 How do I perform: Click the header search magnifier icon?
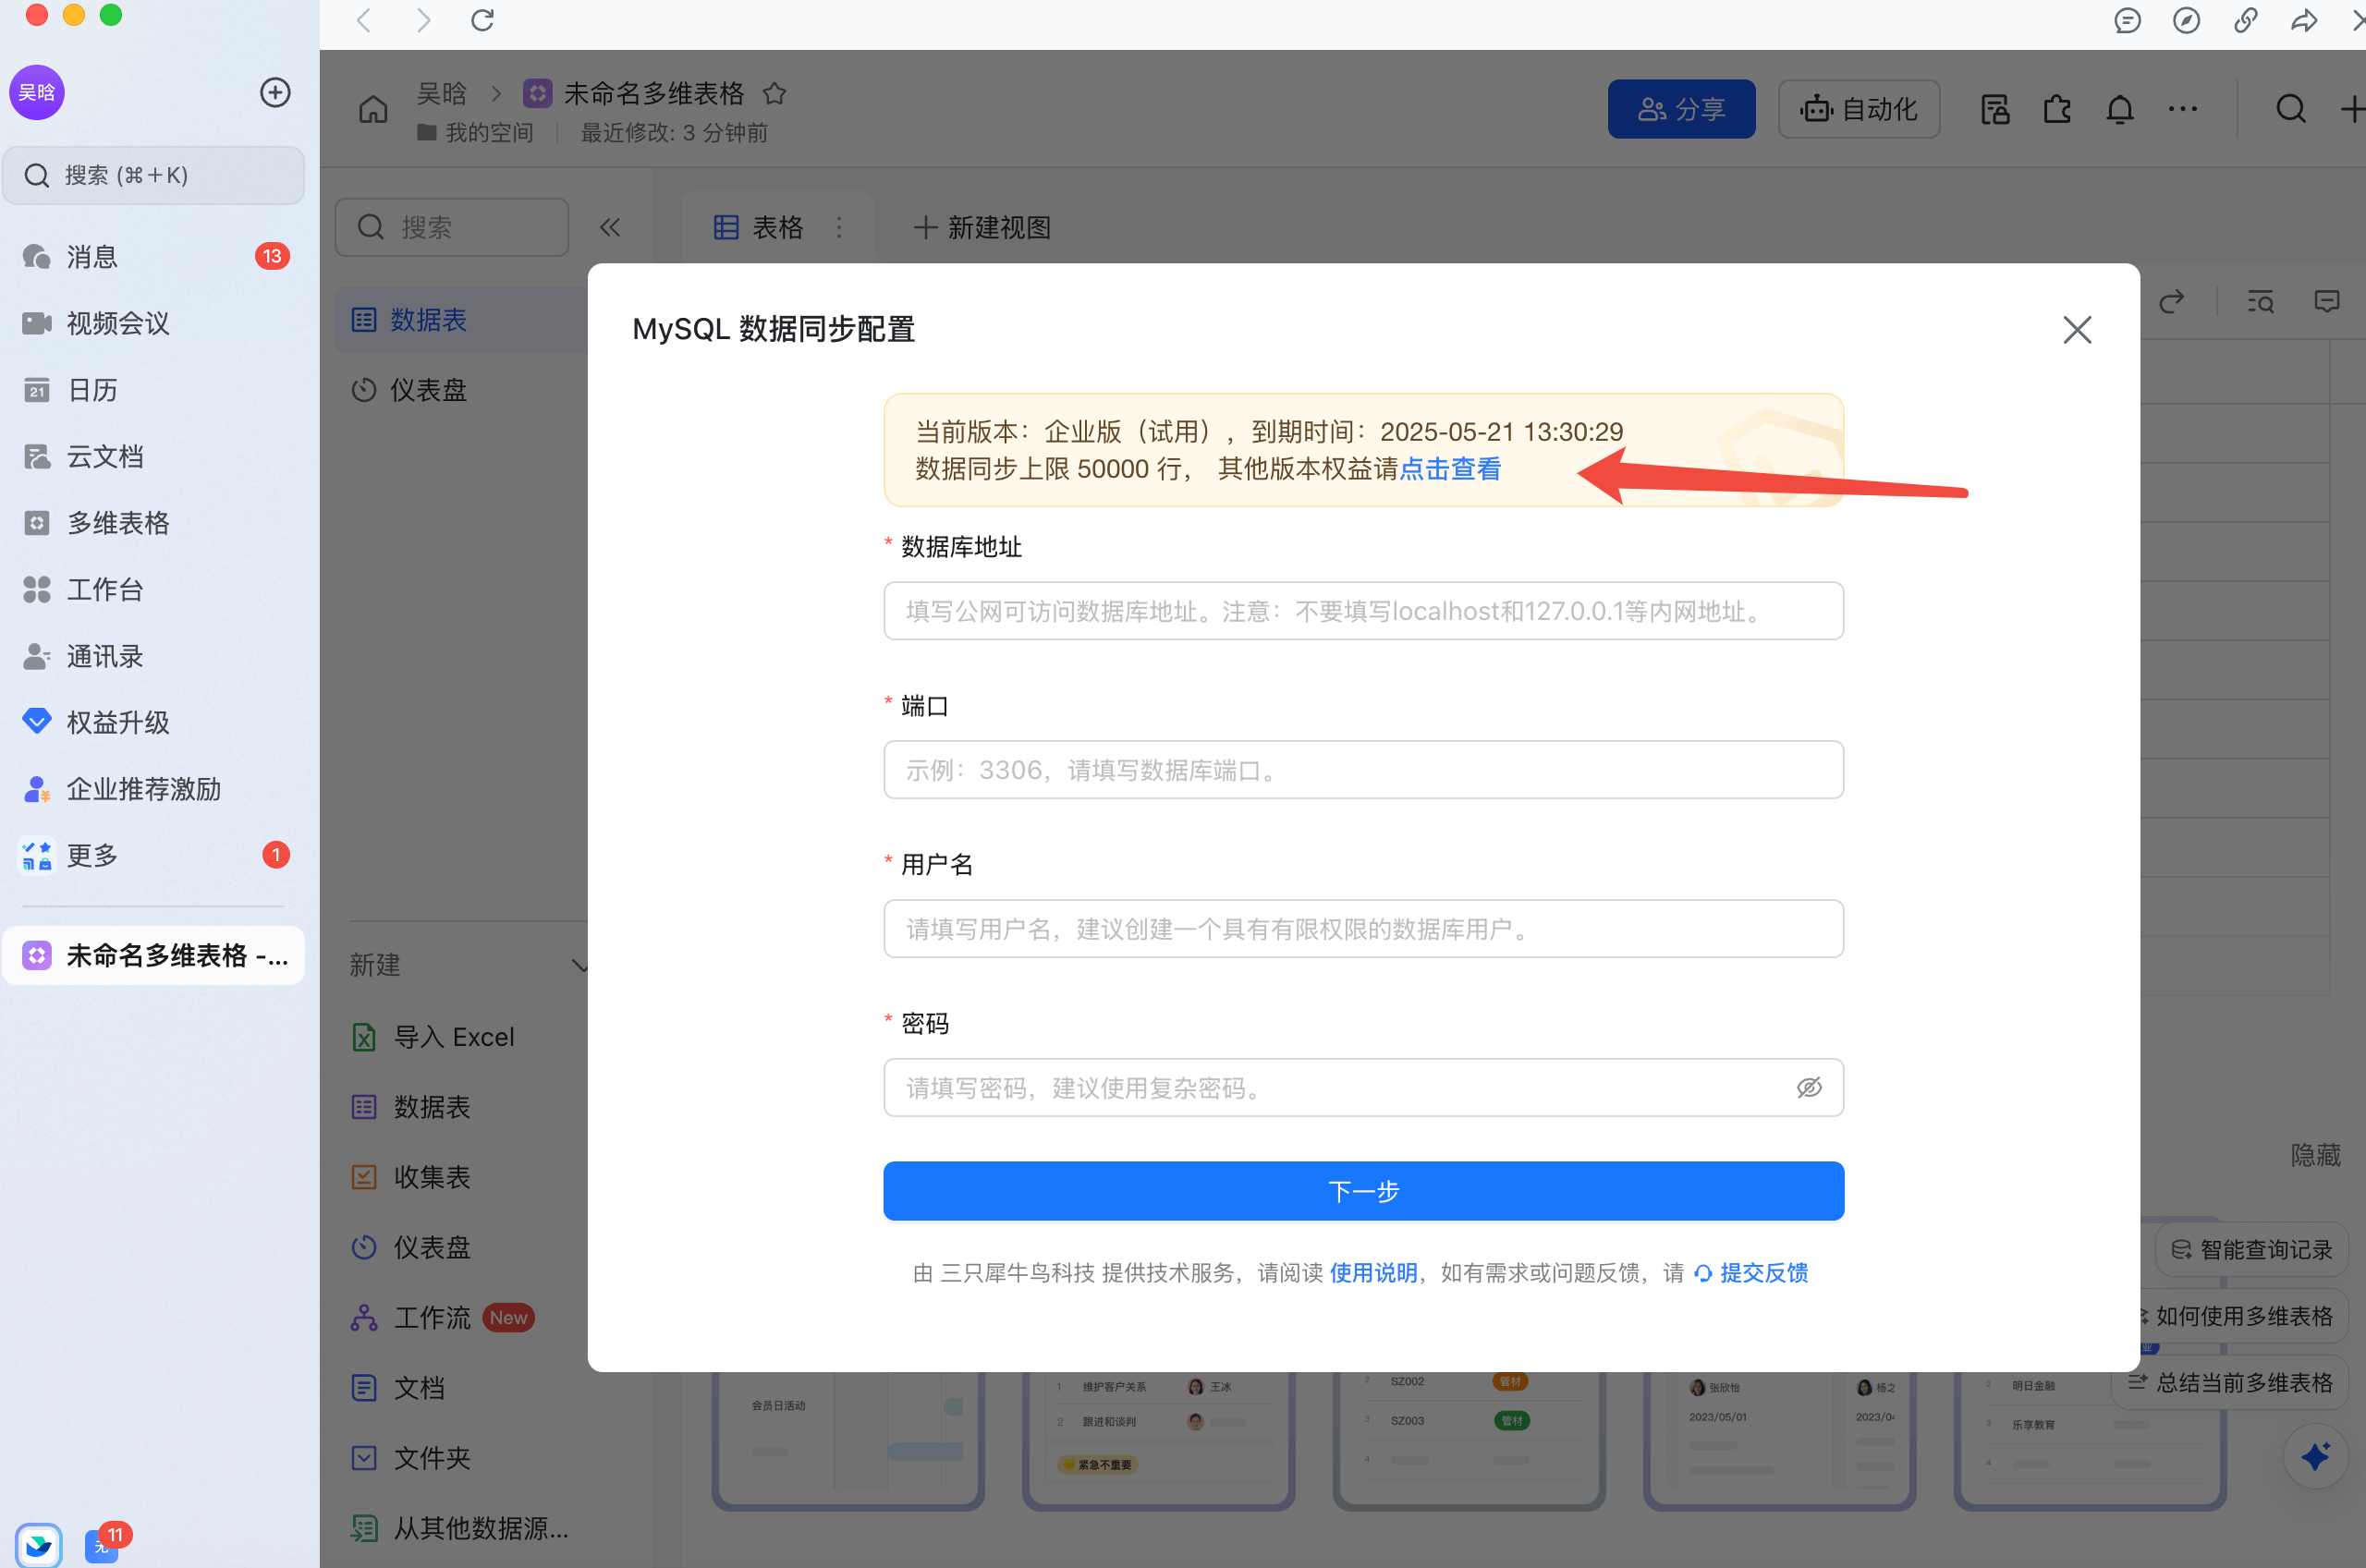(2290, 109)
